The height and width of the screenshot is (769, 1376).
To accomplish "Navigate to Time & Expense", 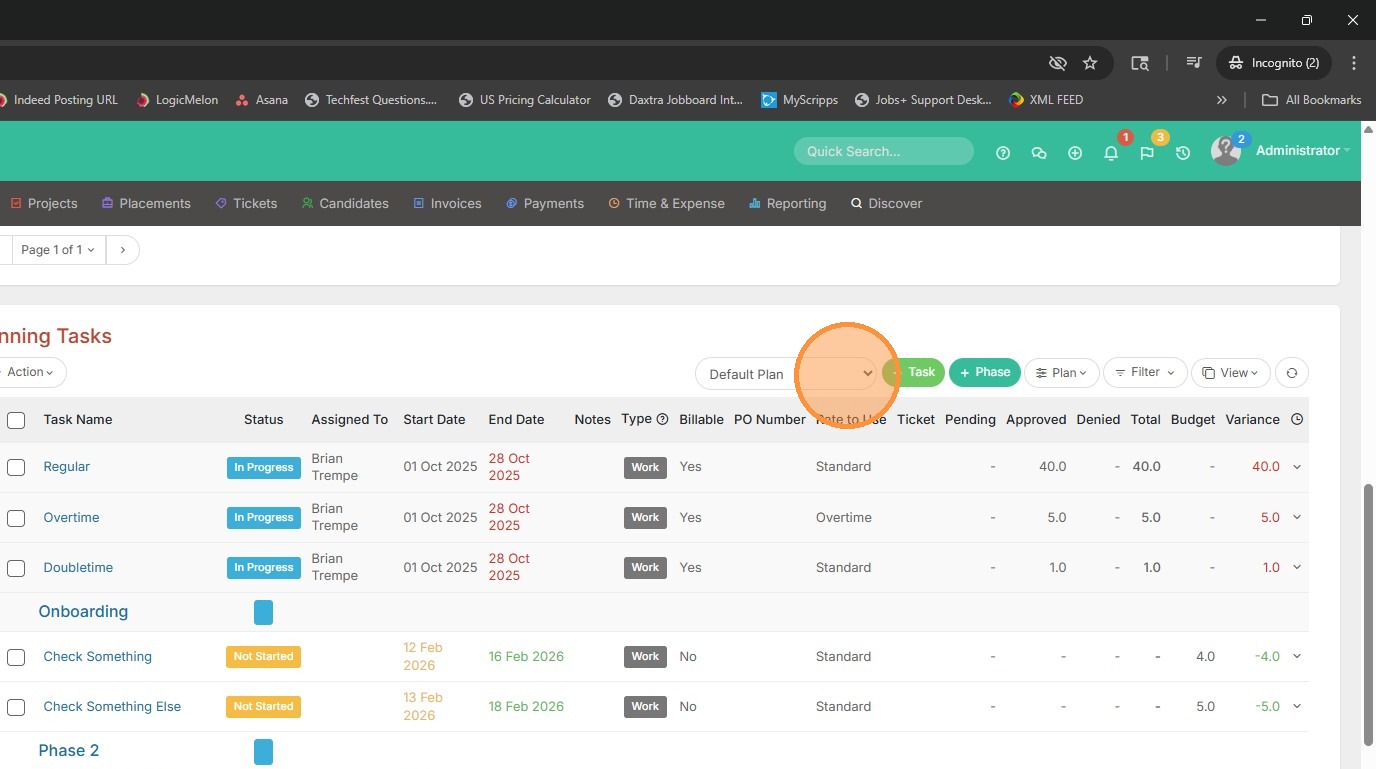I will pos(666,204).
